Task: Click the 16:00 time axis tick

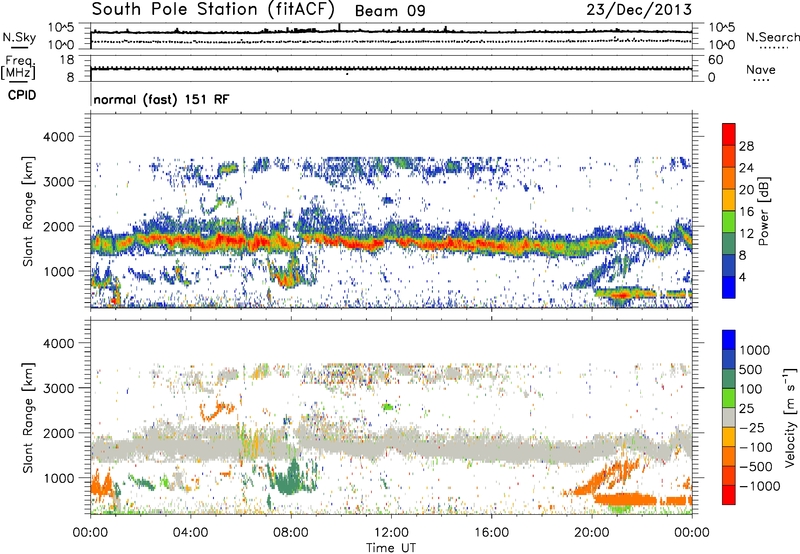Action: [x=491, y=533]
